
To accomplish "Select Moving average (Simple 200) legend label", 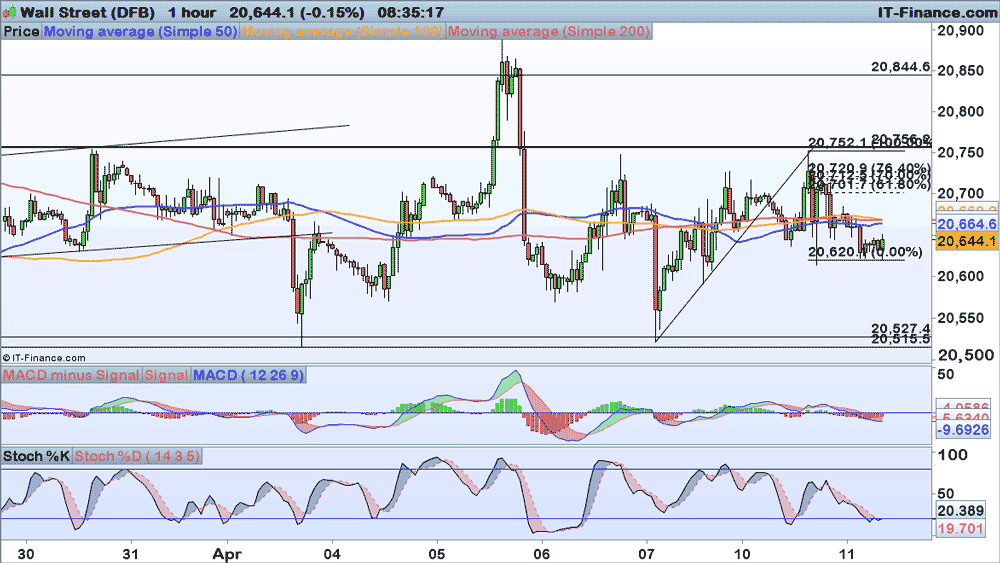I will pyautogui.click(x=549, y=31).
